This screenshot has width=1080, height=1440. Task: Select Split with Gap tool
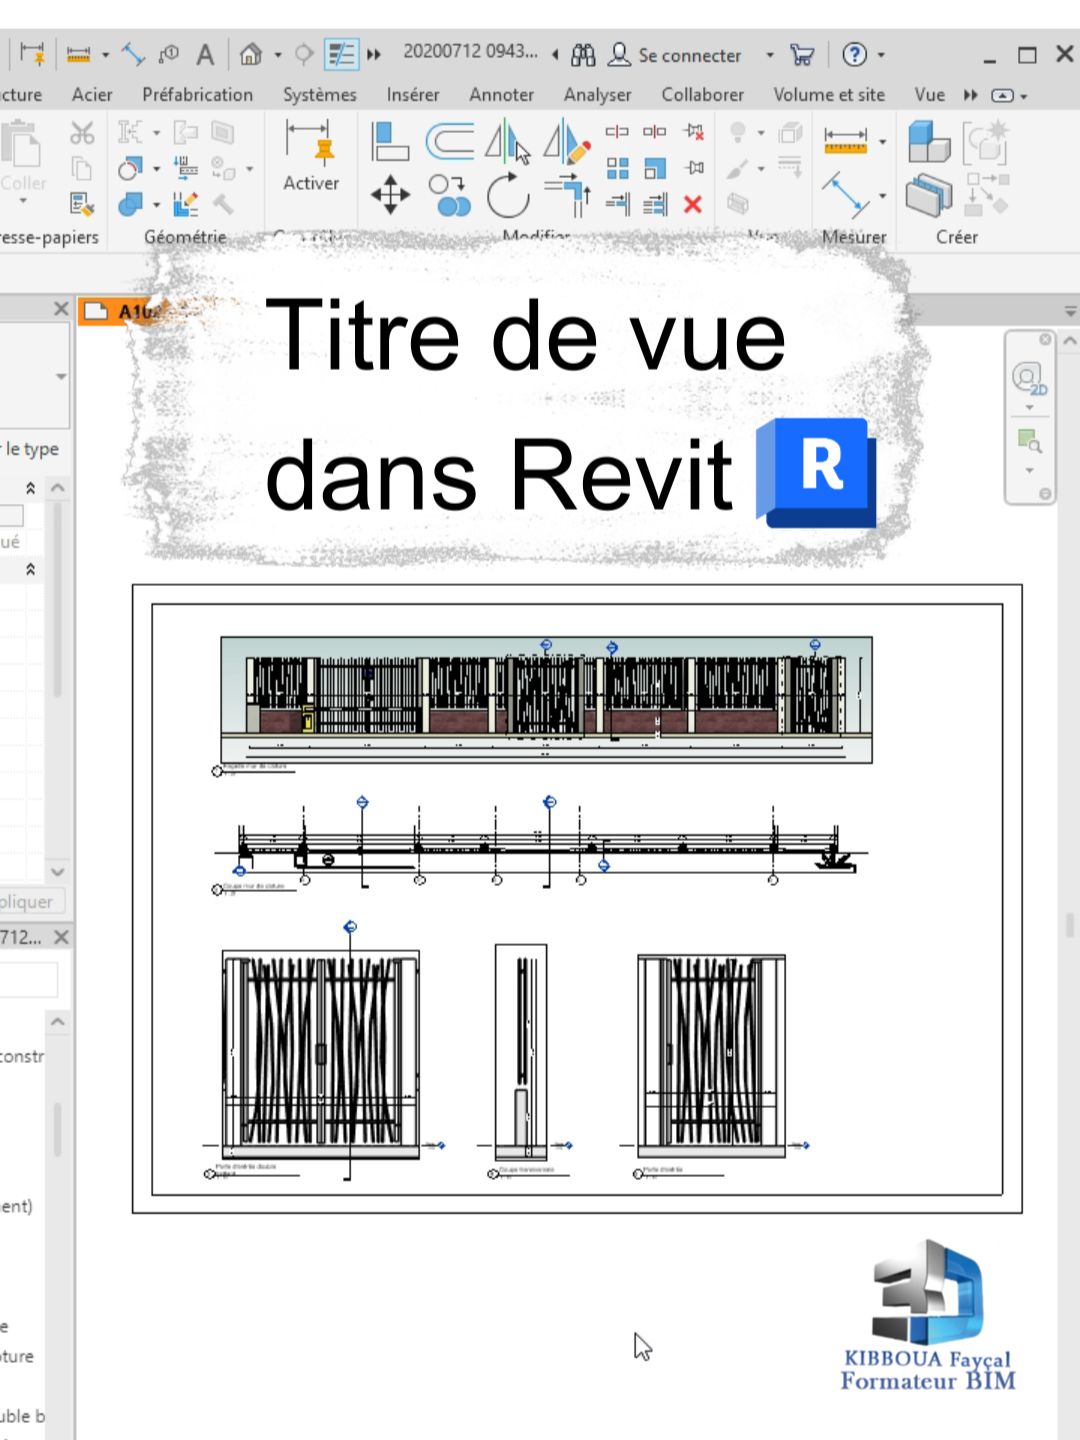pos(654,132)
